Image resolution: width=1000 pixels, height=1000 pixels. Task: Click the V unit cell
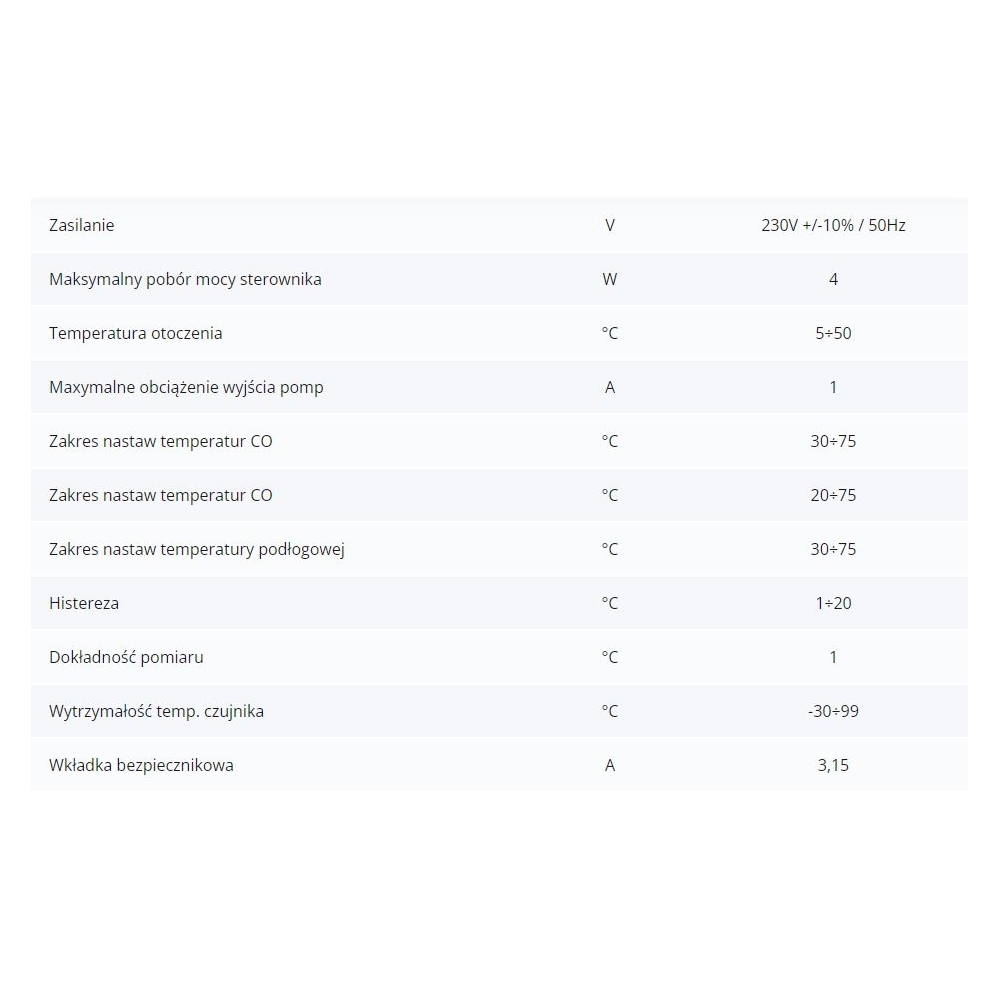click(x=610, y=225)
